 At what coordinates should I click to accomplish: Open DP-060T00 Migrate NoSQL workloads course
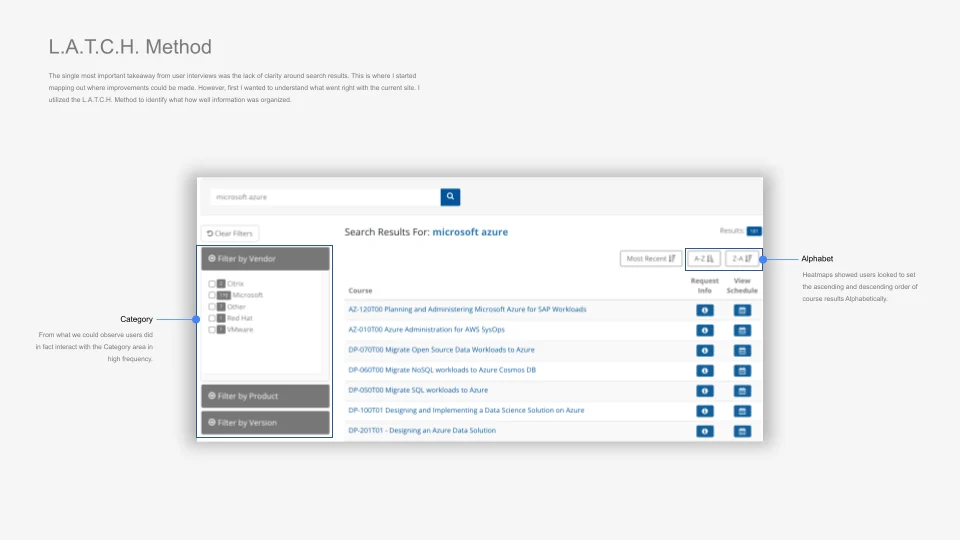[442, 370]
